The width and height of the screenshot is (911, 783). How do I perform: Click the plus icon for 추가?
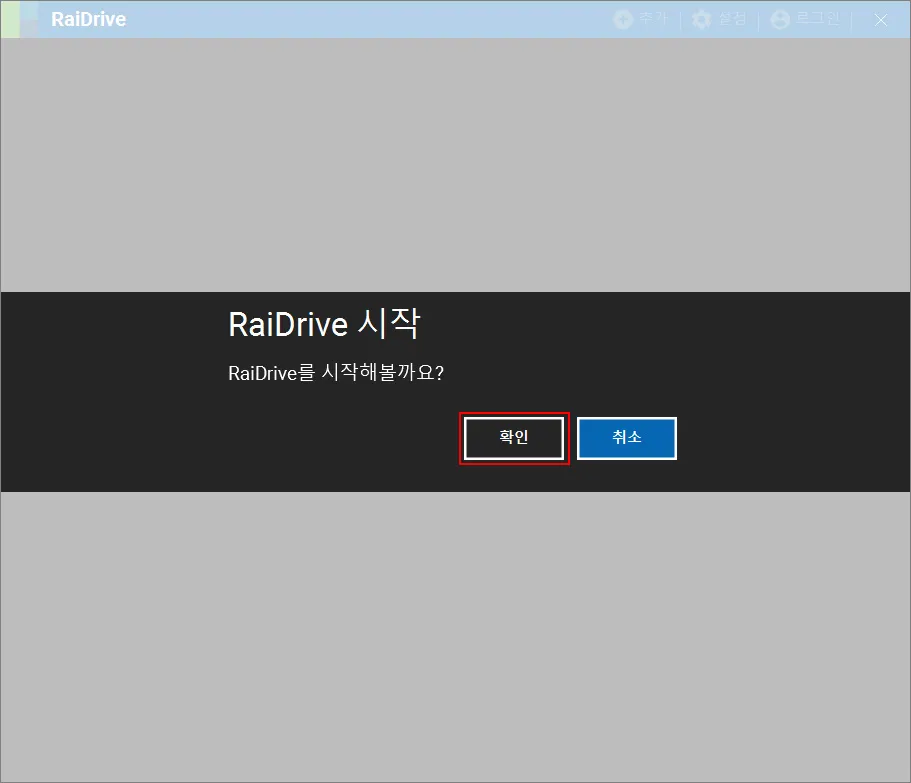[623, 20]
